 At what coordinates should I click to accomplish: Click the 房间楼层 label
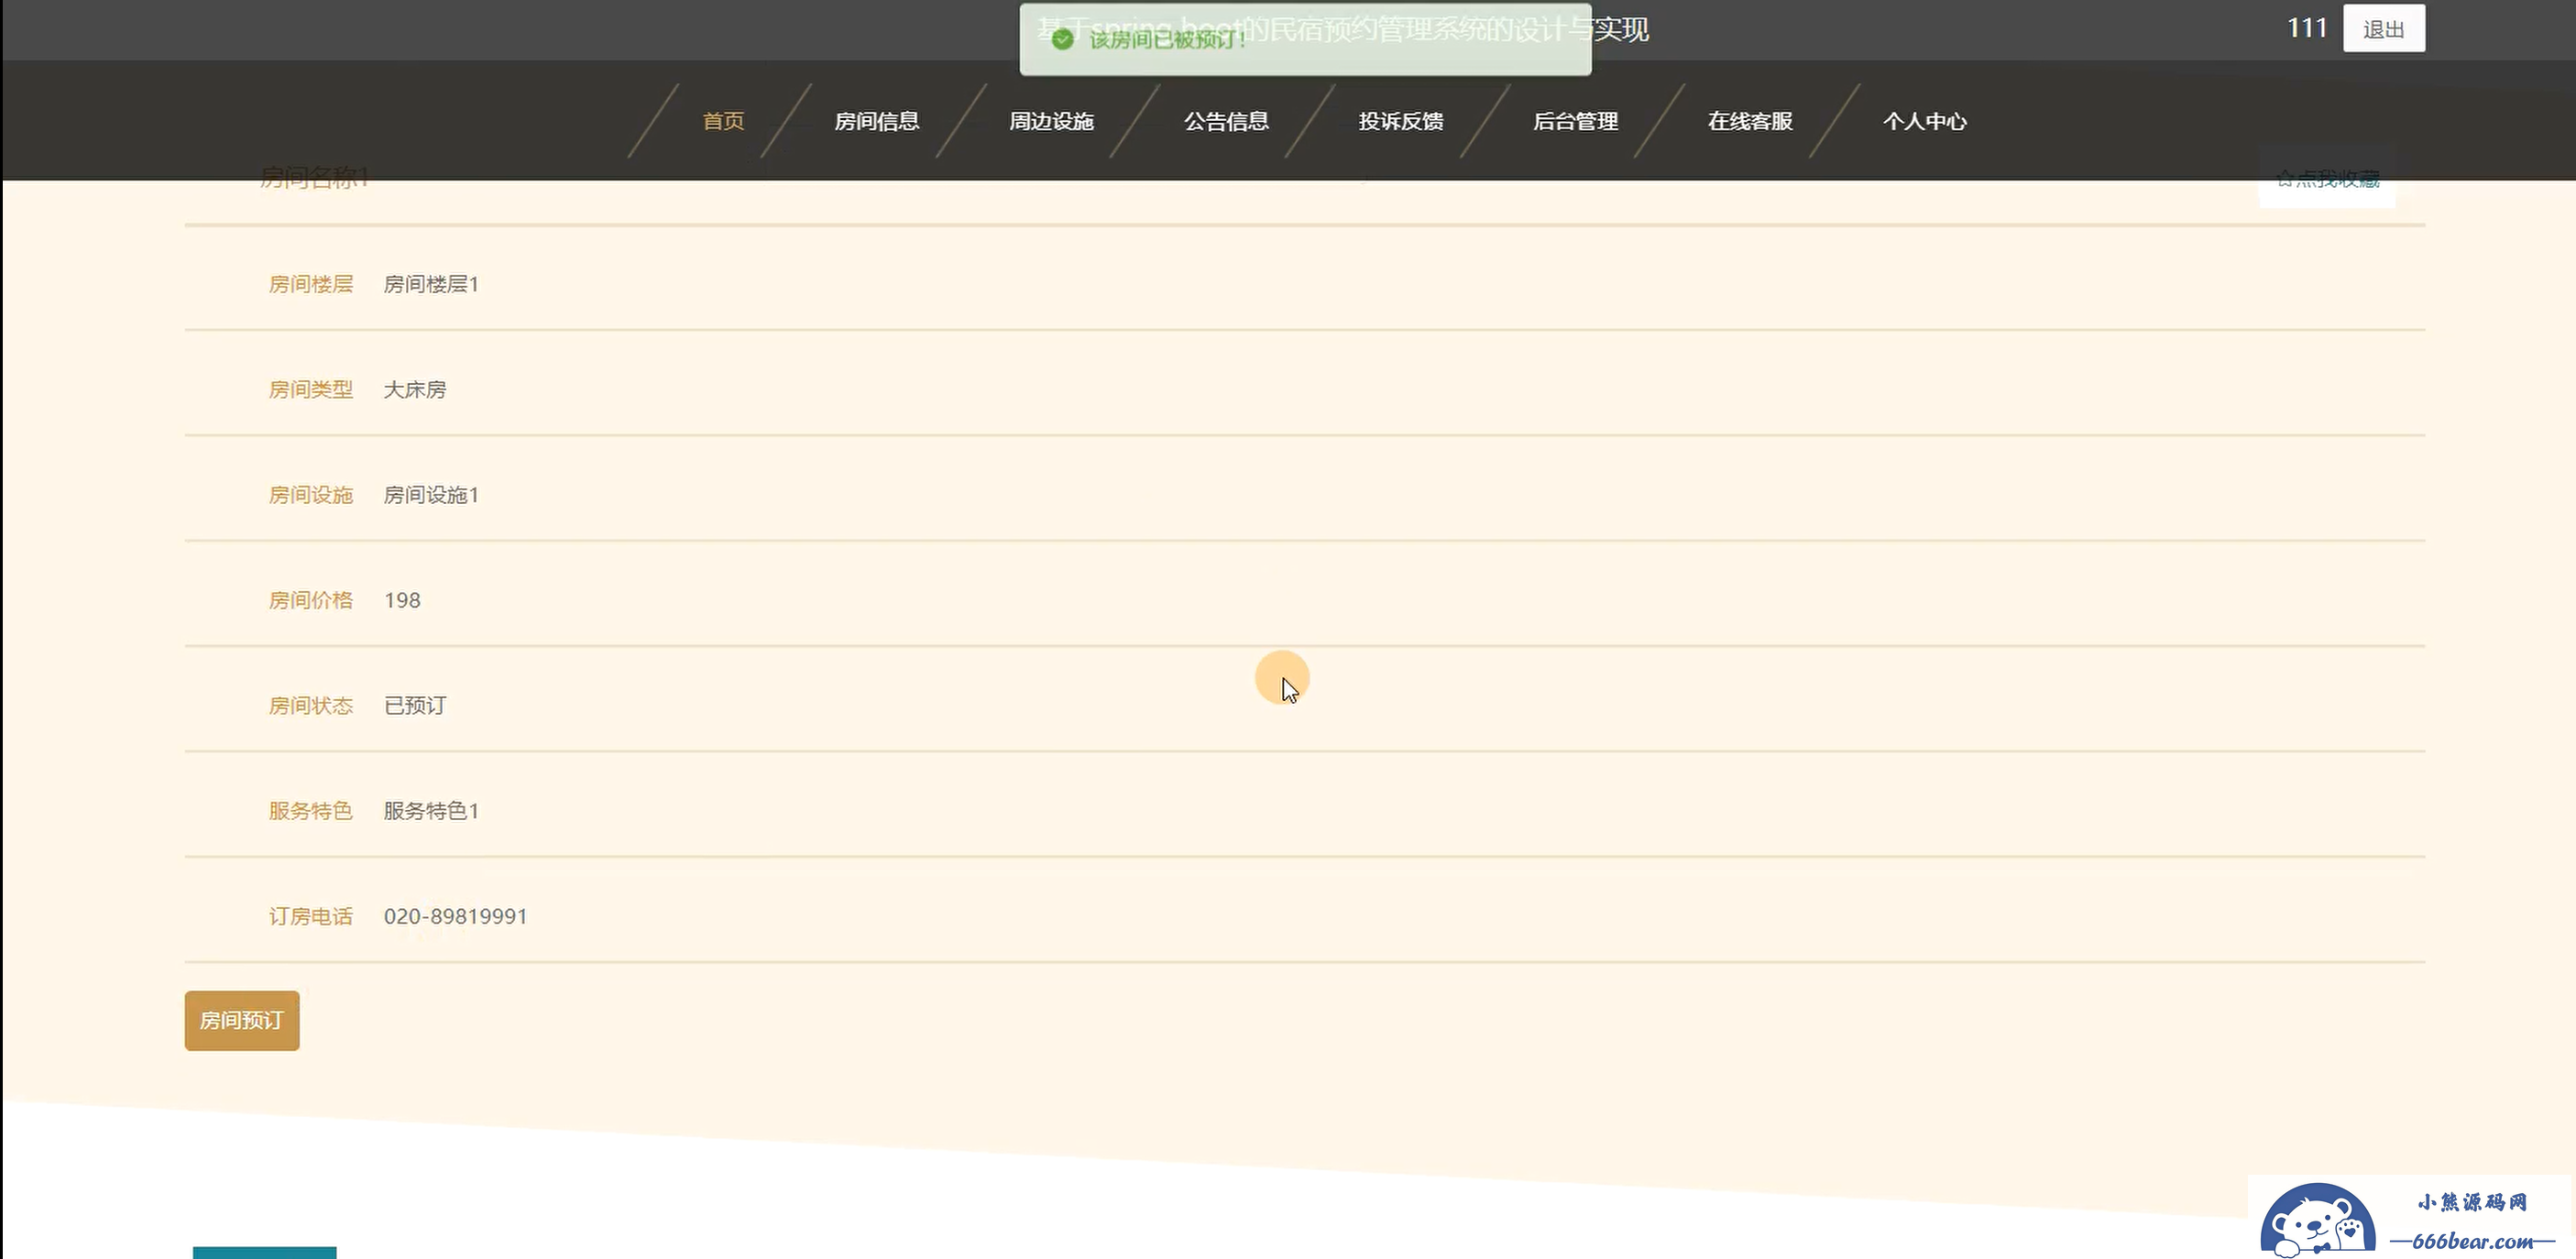(311, 284)
